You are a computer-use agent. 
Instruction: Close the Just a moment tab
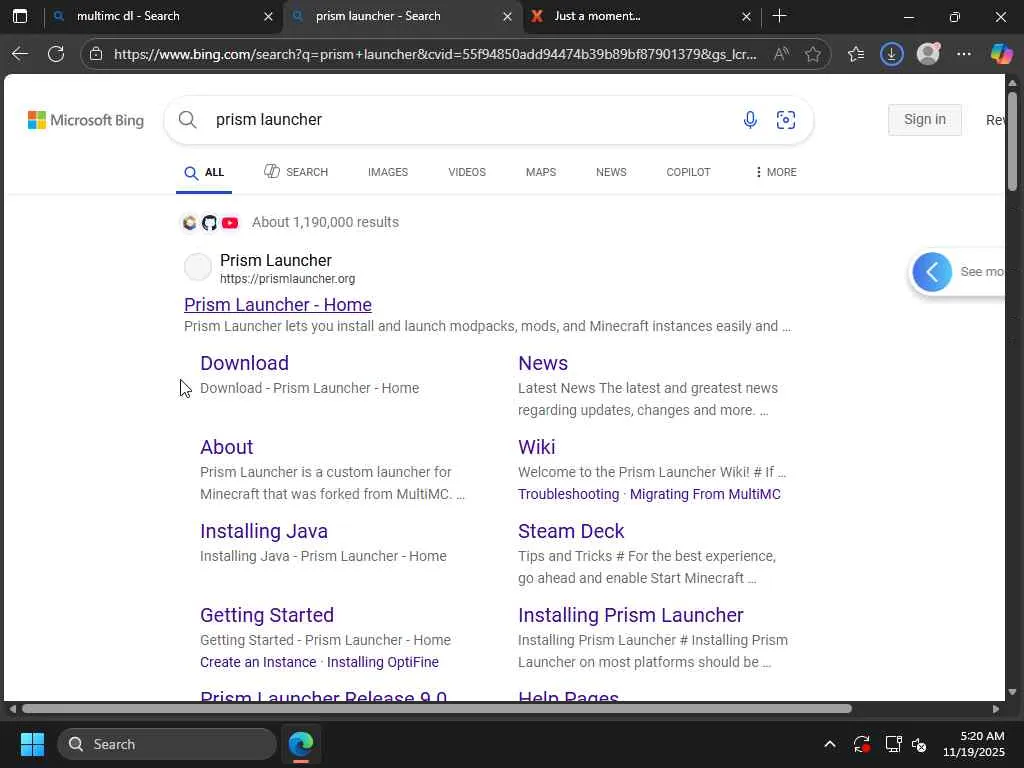pos(746,16)
